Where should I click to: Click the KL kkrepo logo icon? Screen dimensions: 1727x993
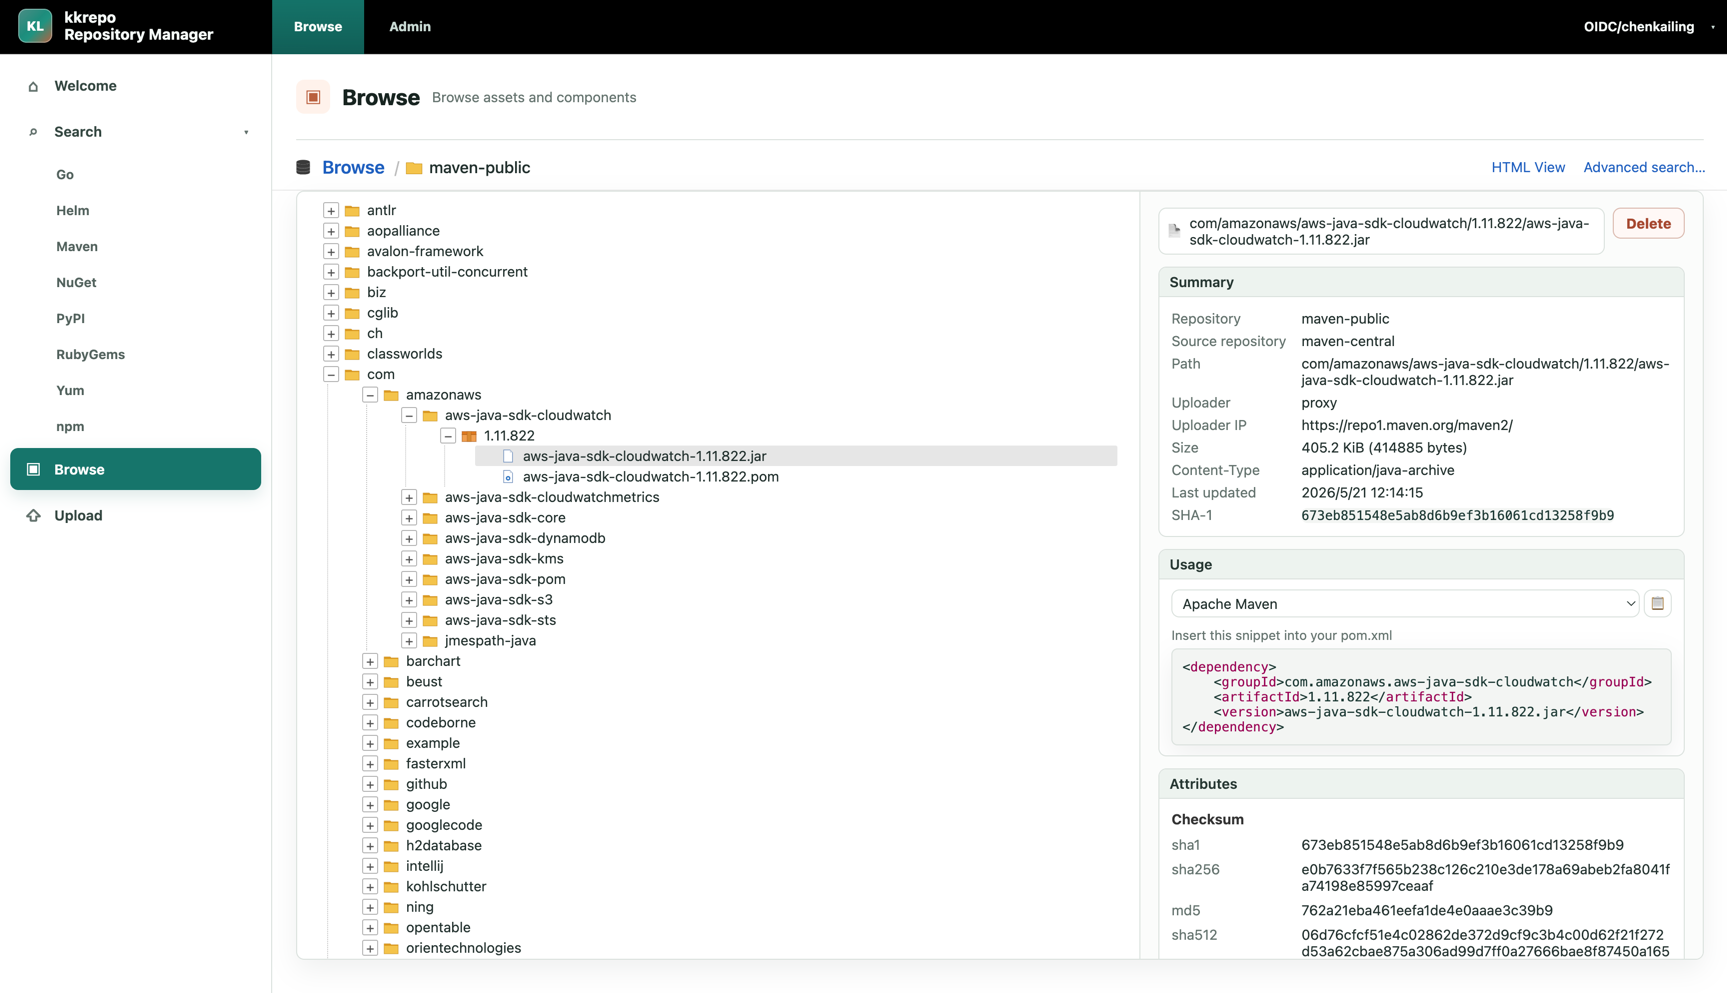point(35,26)
